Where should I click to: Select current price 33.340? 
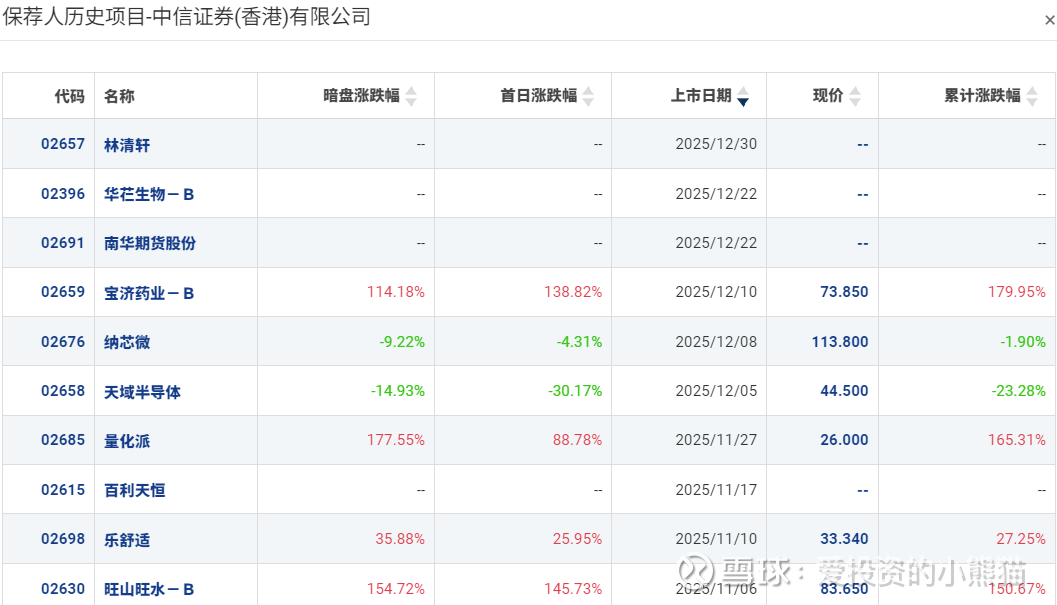pos(844,539)
